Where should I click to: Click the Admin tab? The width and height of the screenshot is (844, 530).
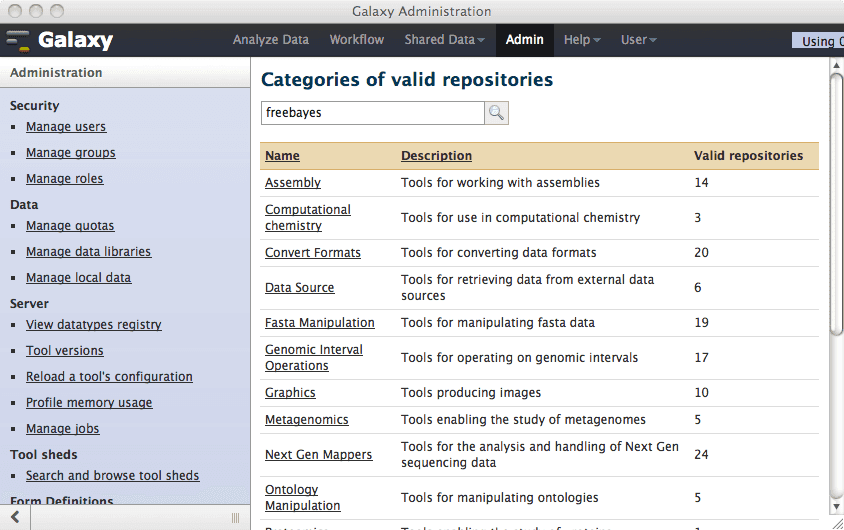(x=524, y=40)
